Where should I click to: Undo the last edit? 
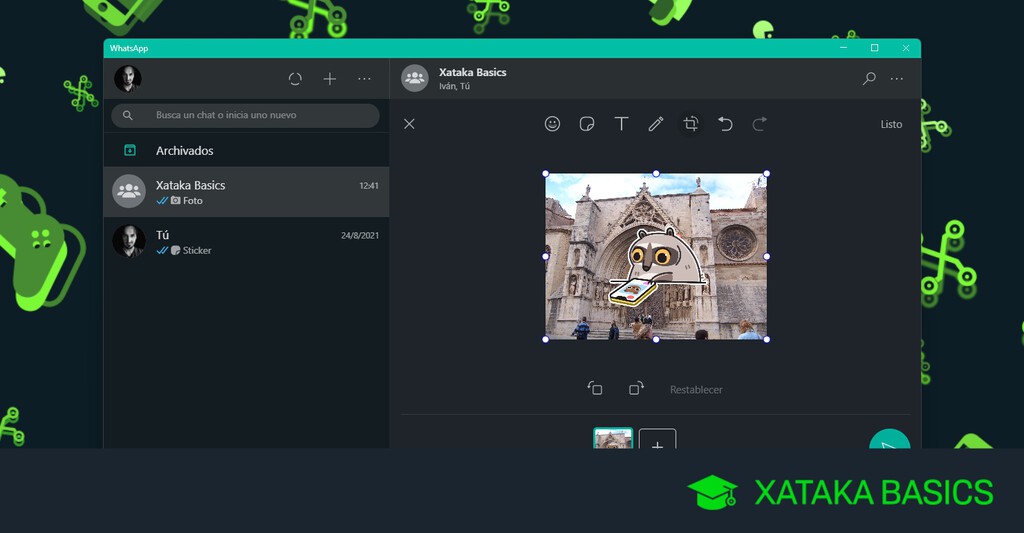[x=725, y=124]
